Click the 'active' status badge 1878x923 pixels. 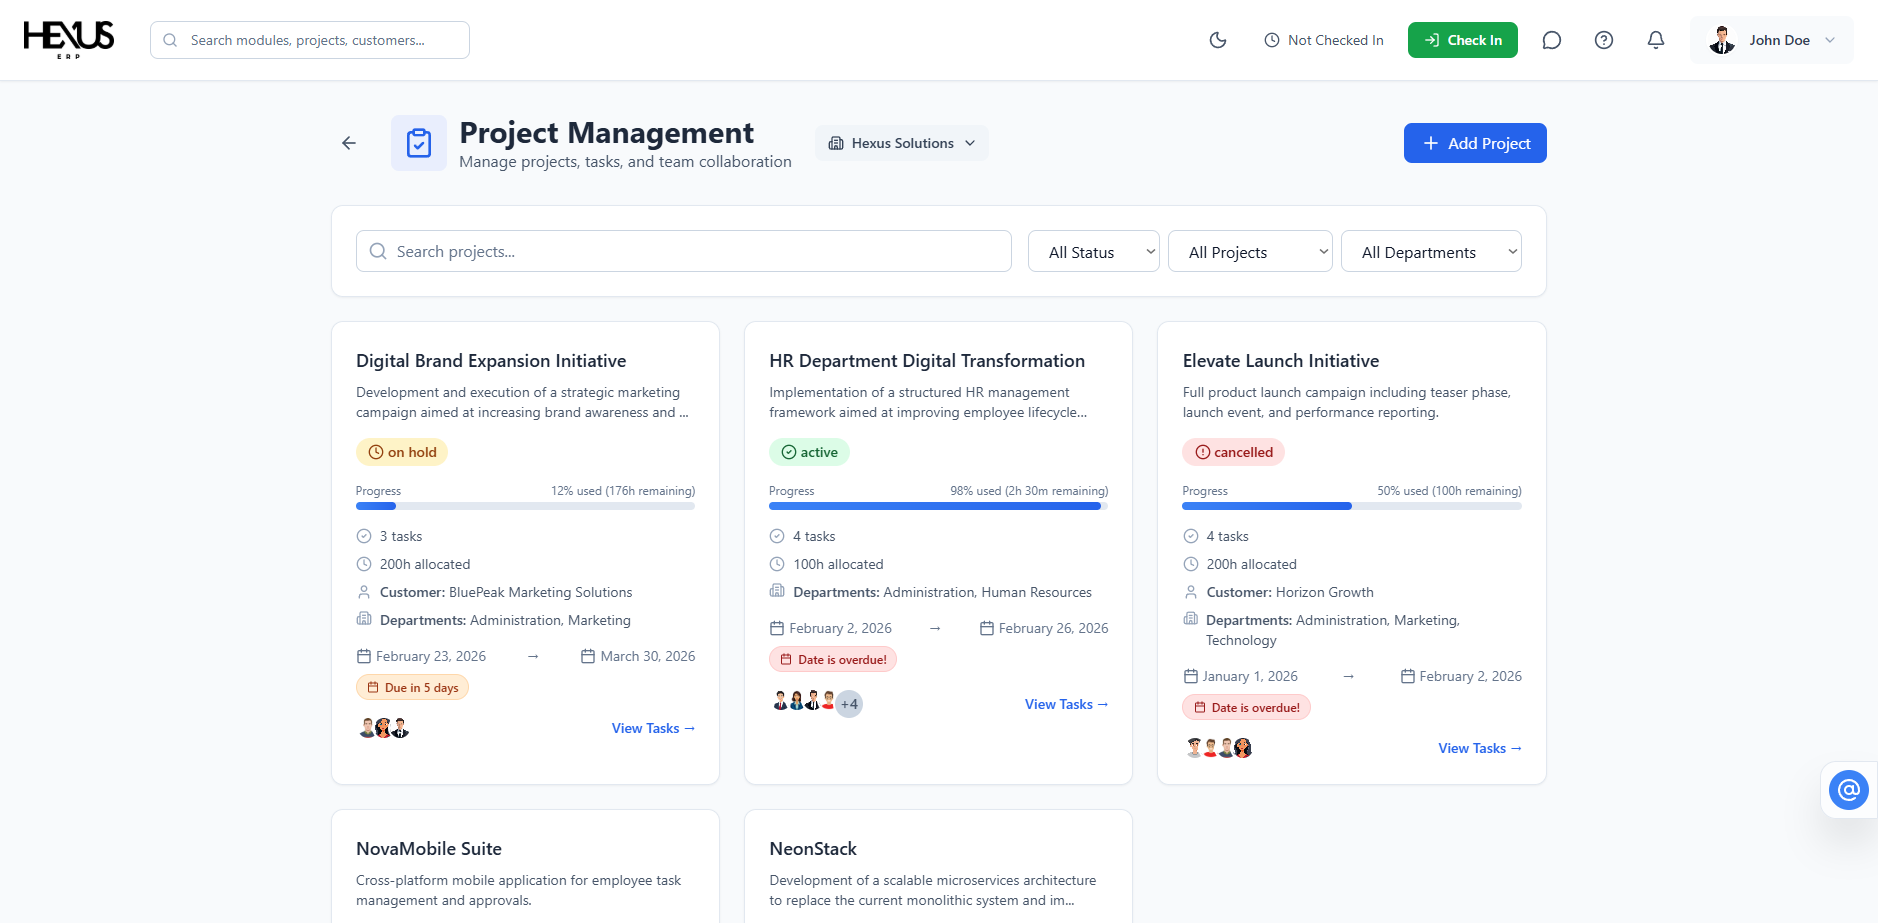pyautogui.click(x=809, y=452)
